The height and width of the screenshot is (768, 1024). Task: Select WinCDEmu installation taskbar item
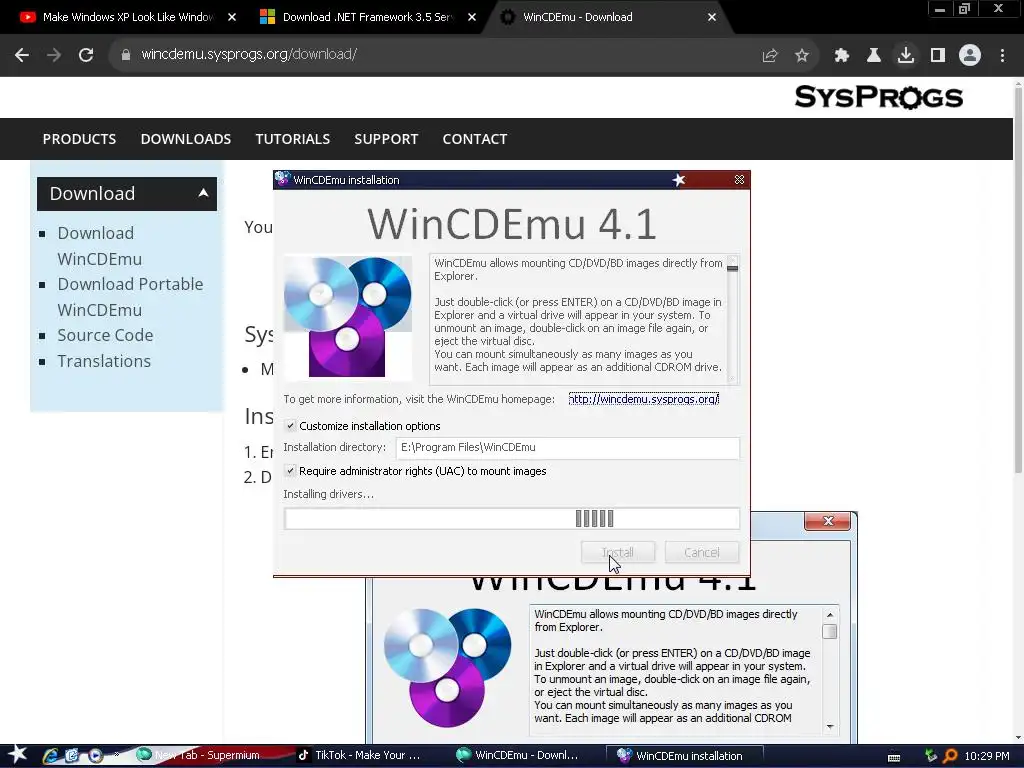tap(684, 756)
